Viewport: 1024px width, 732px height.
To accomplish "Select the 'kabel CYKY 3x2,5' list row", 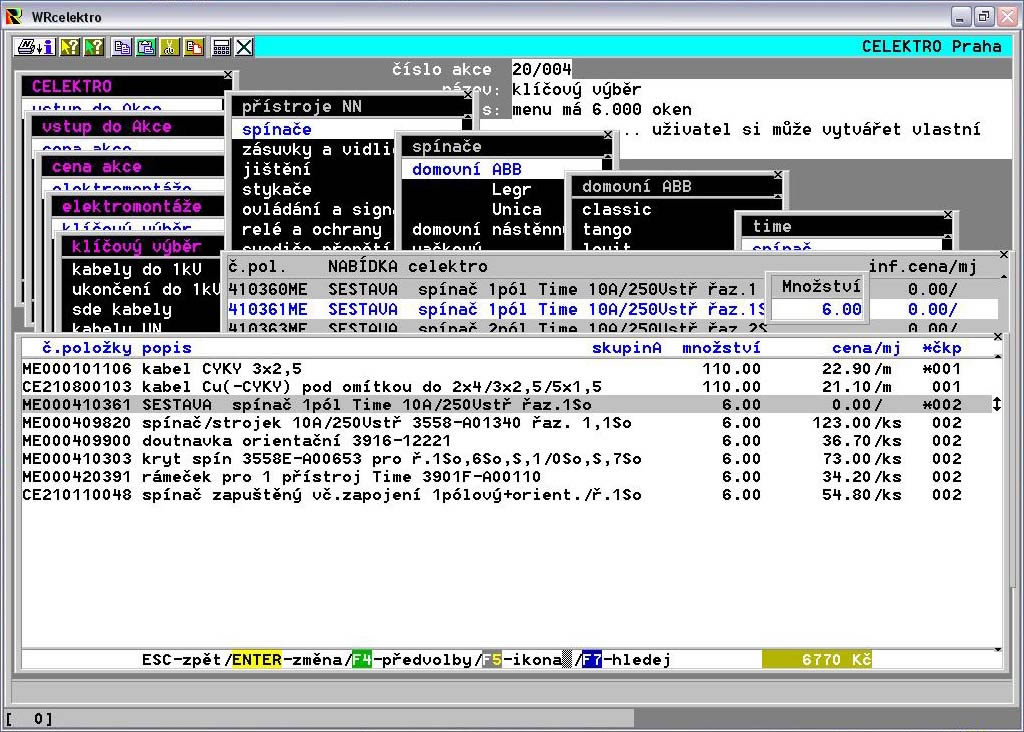I will pyautogui.click(x=220, y=368).
